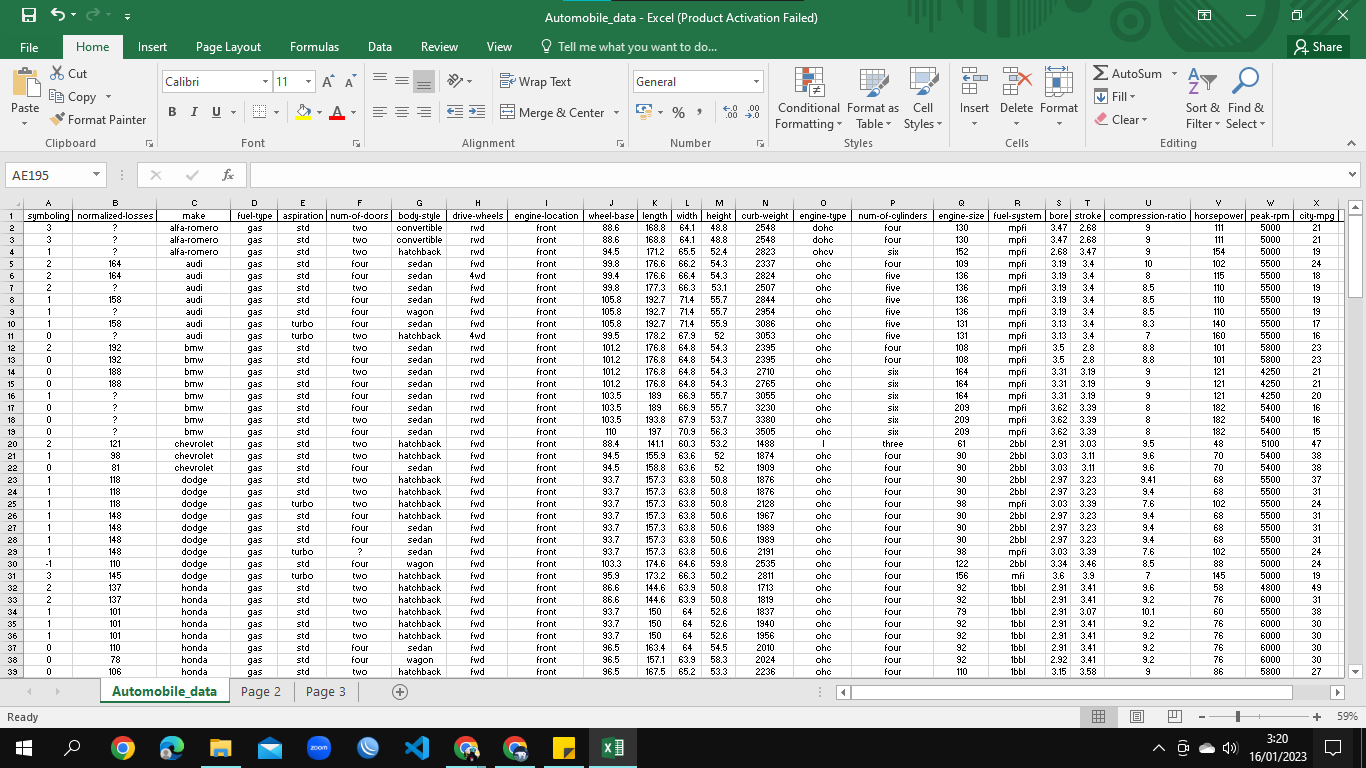Click the Insert Function fx button

click(227, 174)
